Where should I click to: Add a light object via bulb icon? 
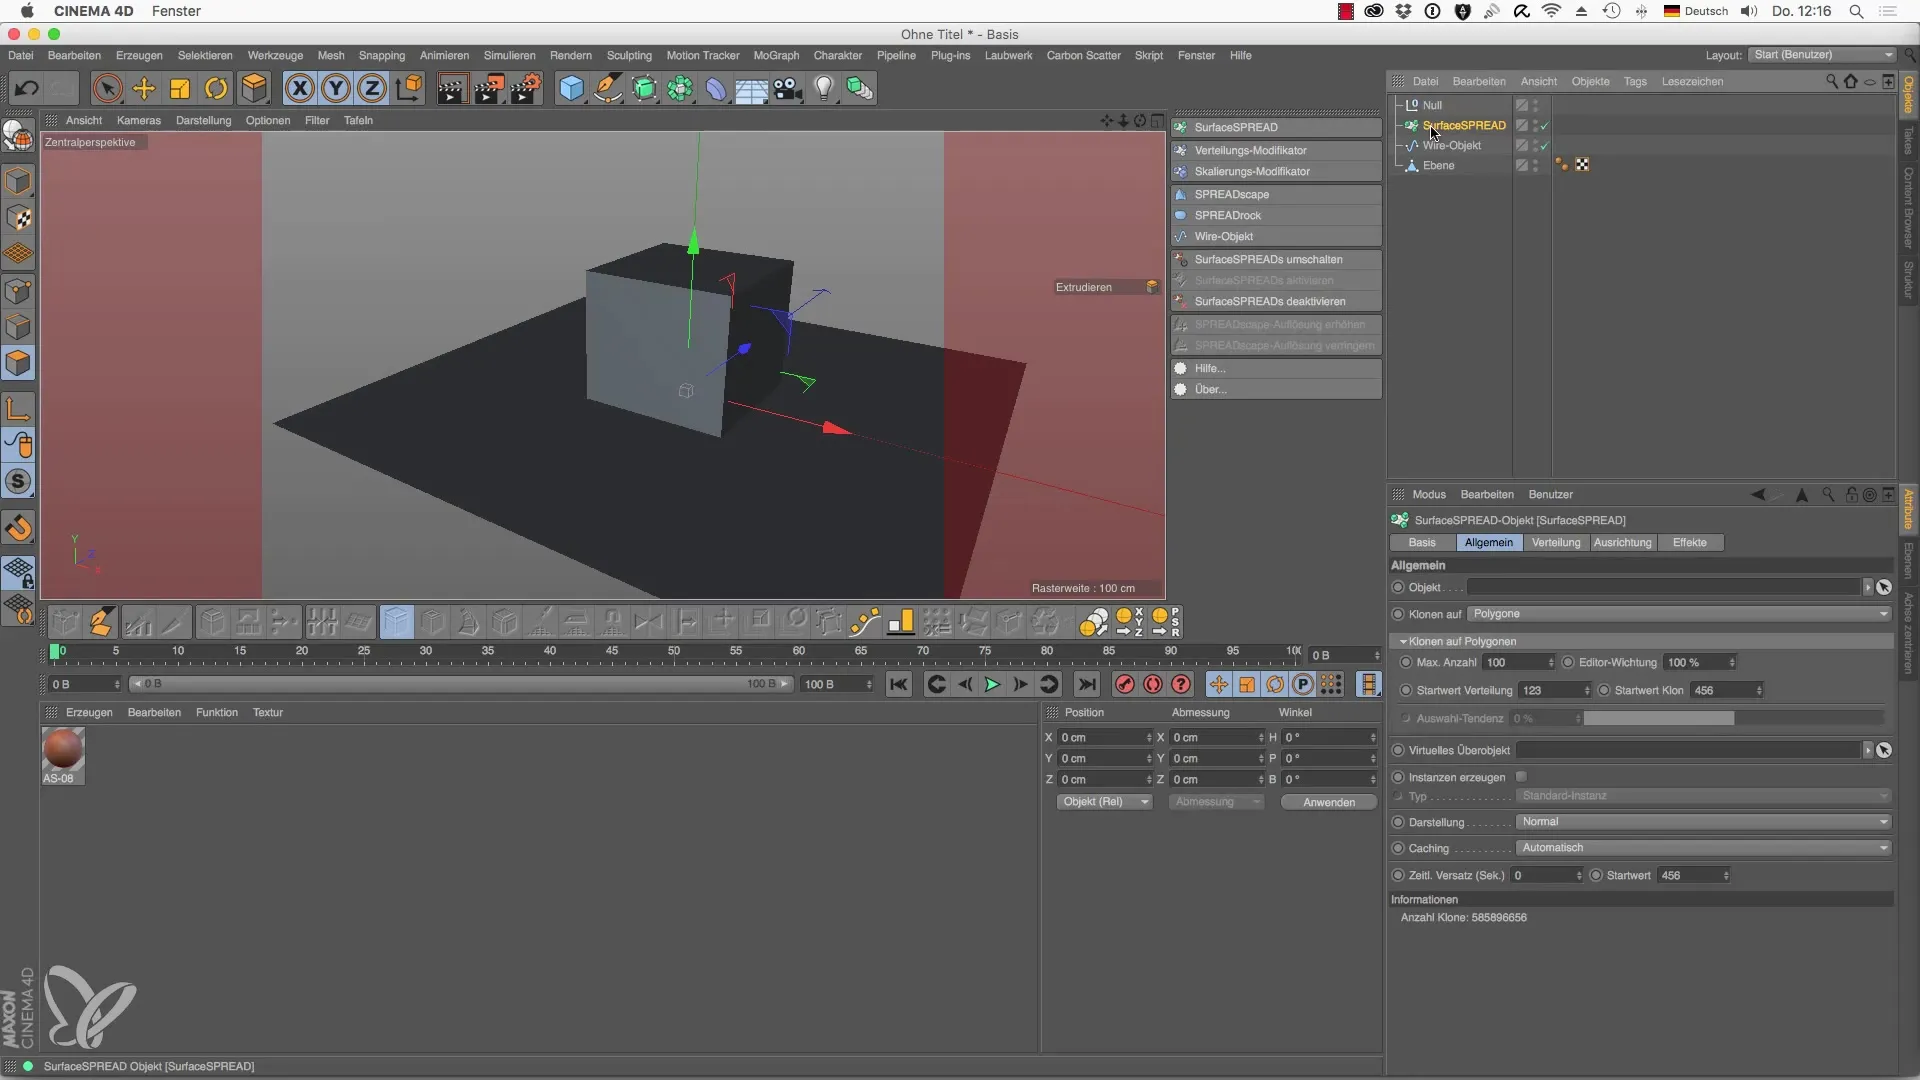tap(823, 89)
